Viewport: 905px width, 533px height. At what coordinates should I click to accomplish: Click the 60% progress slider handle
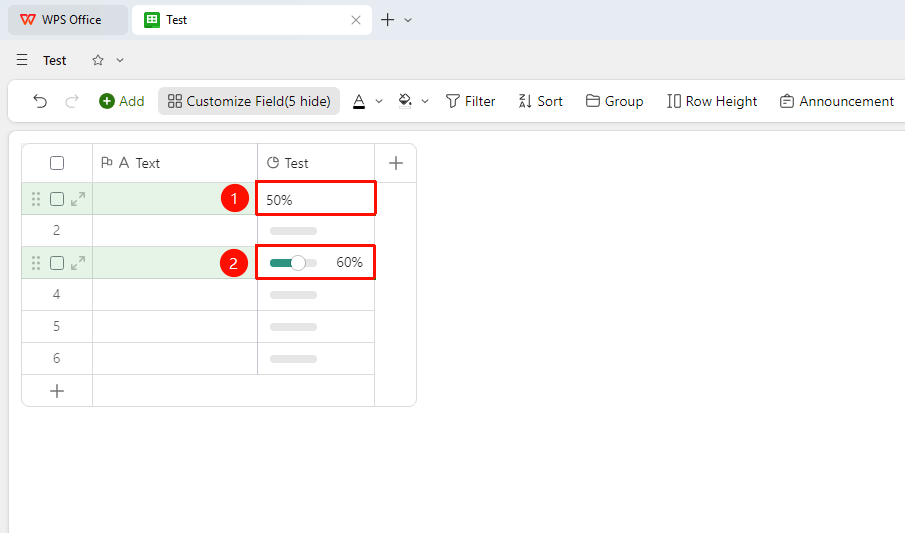pyautogui.click(x=298, y=263)
